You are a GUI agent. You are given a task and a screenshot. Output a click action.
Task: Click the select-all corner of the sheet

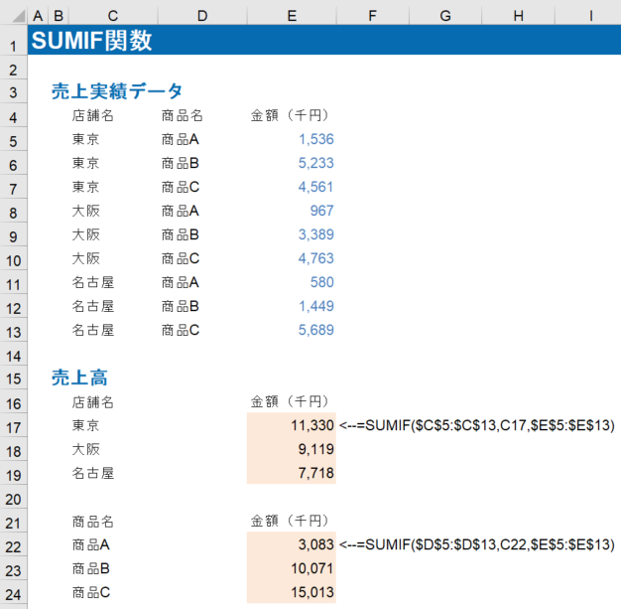(12, 16)
